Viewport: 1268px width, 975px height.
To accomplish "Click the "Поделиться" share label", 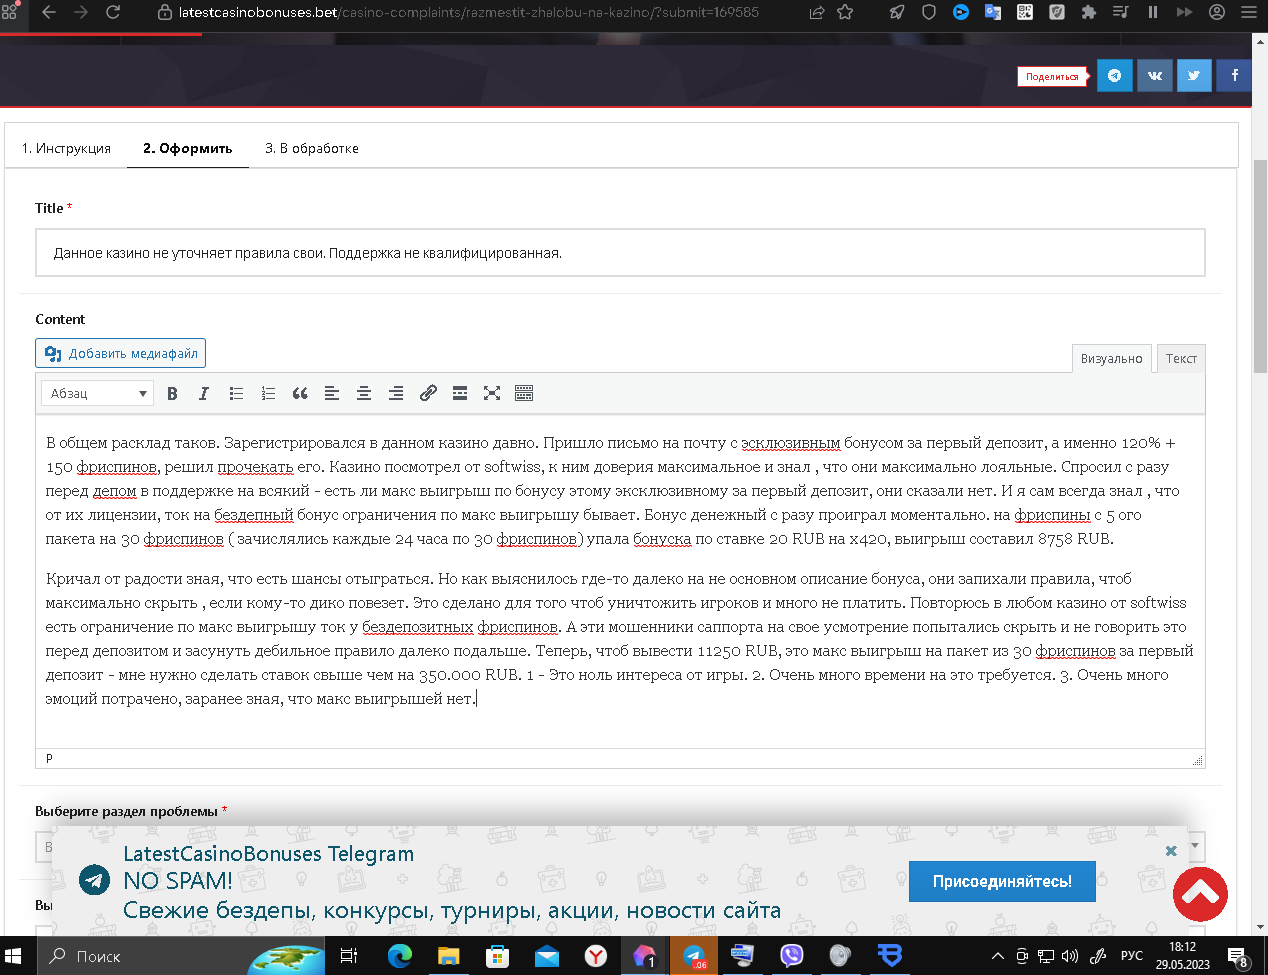I will click(1052, 76).
